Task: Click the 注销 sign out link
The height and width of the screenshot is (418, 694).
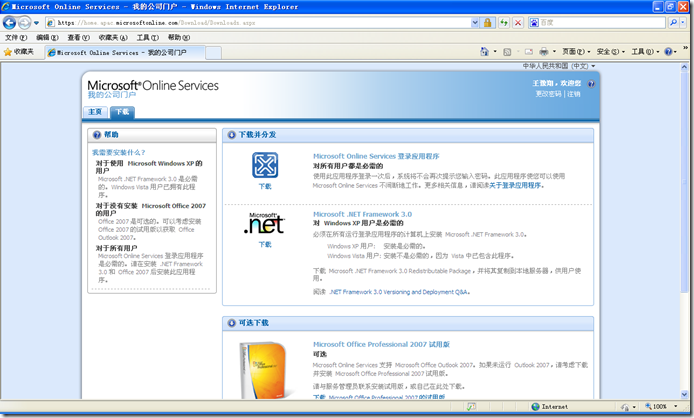Action: coord(574,94)
